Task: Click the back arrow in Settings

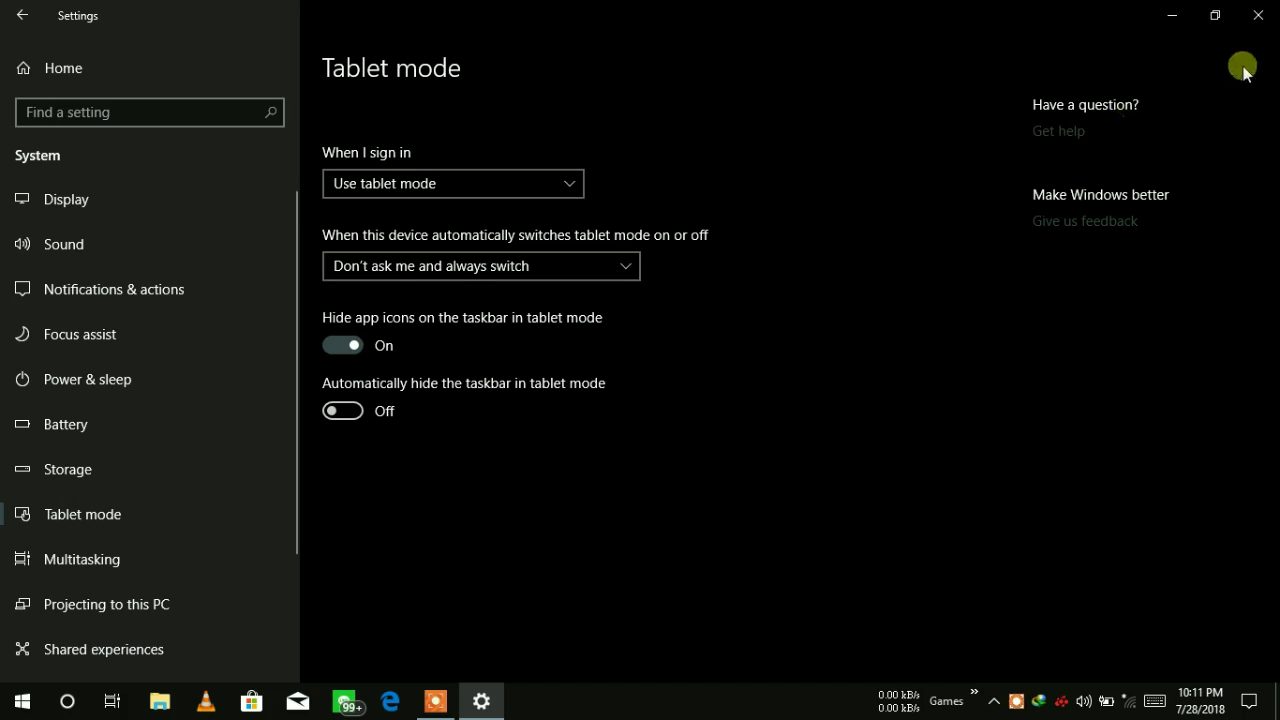Action: (22, 16)
